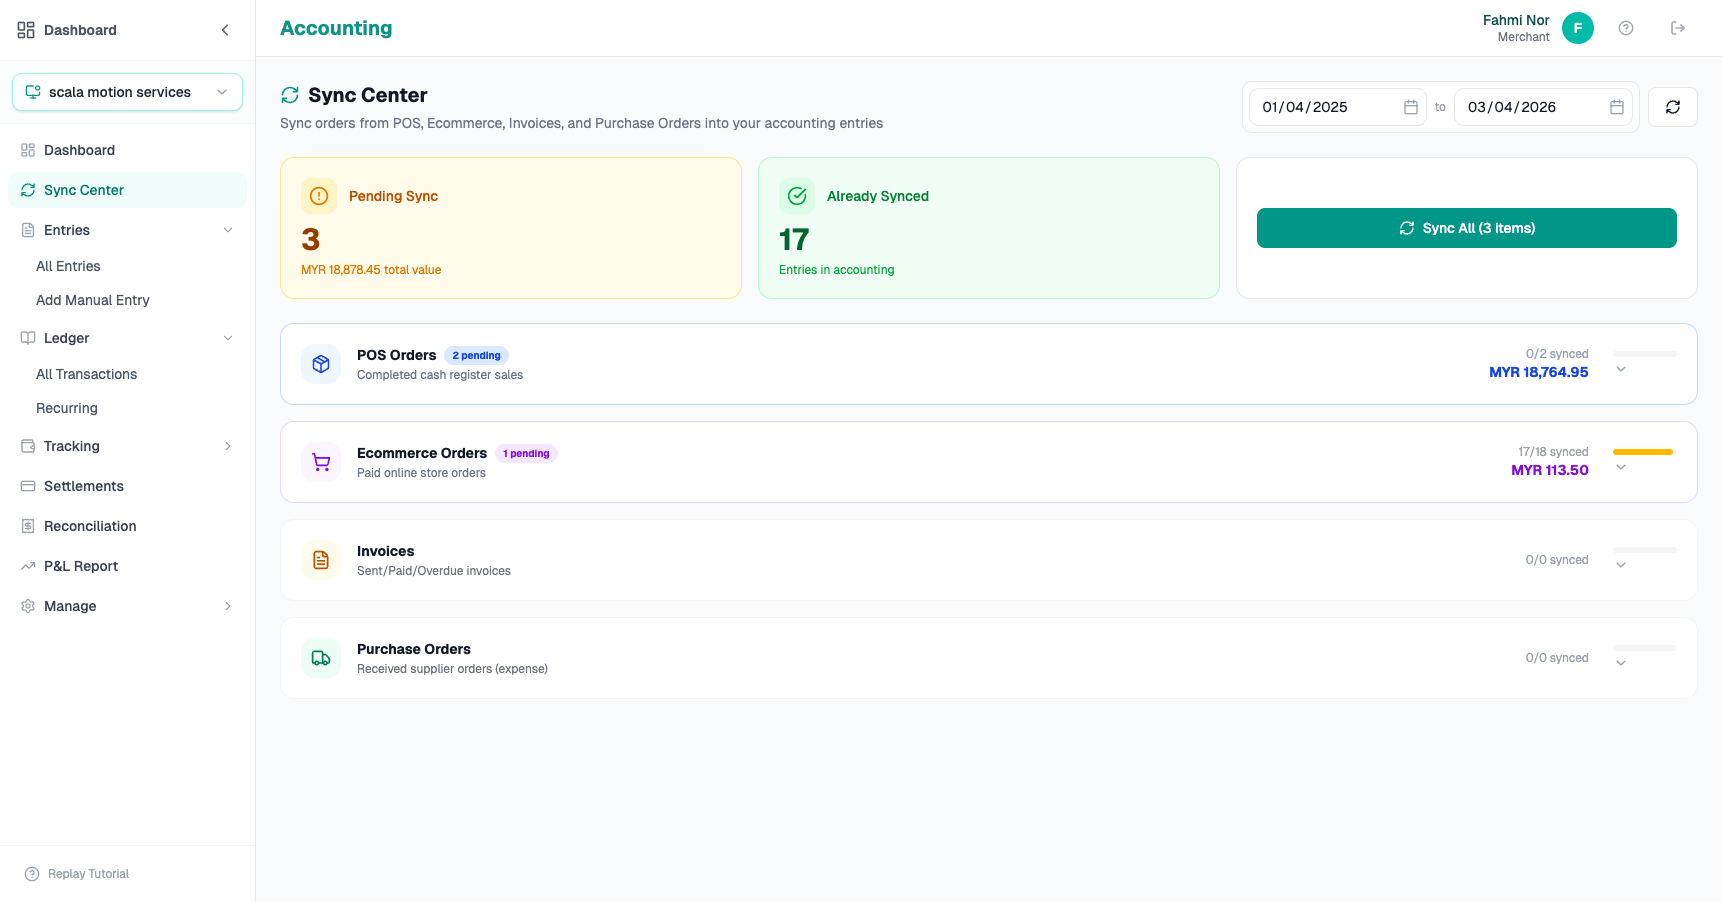1722x902 pixels.
Task: Click the Ecommerce Orders sync progress bar
Action: click(1643, 452)
